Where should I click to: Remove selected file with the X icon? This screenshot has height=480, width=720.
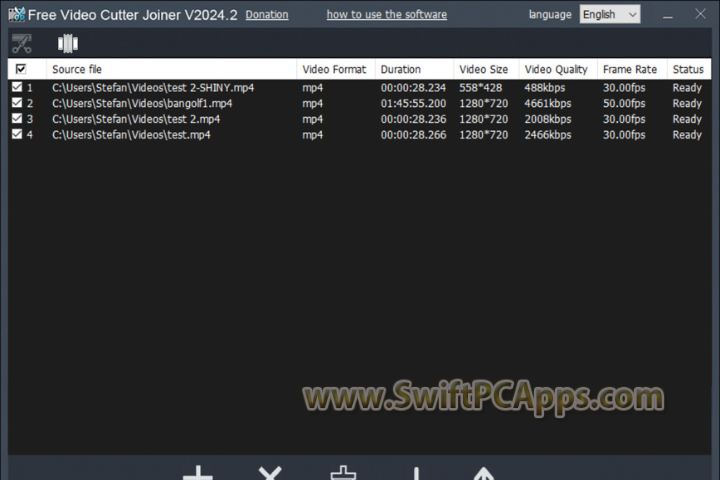[x=270, y=473]
